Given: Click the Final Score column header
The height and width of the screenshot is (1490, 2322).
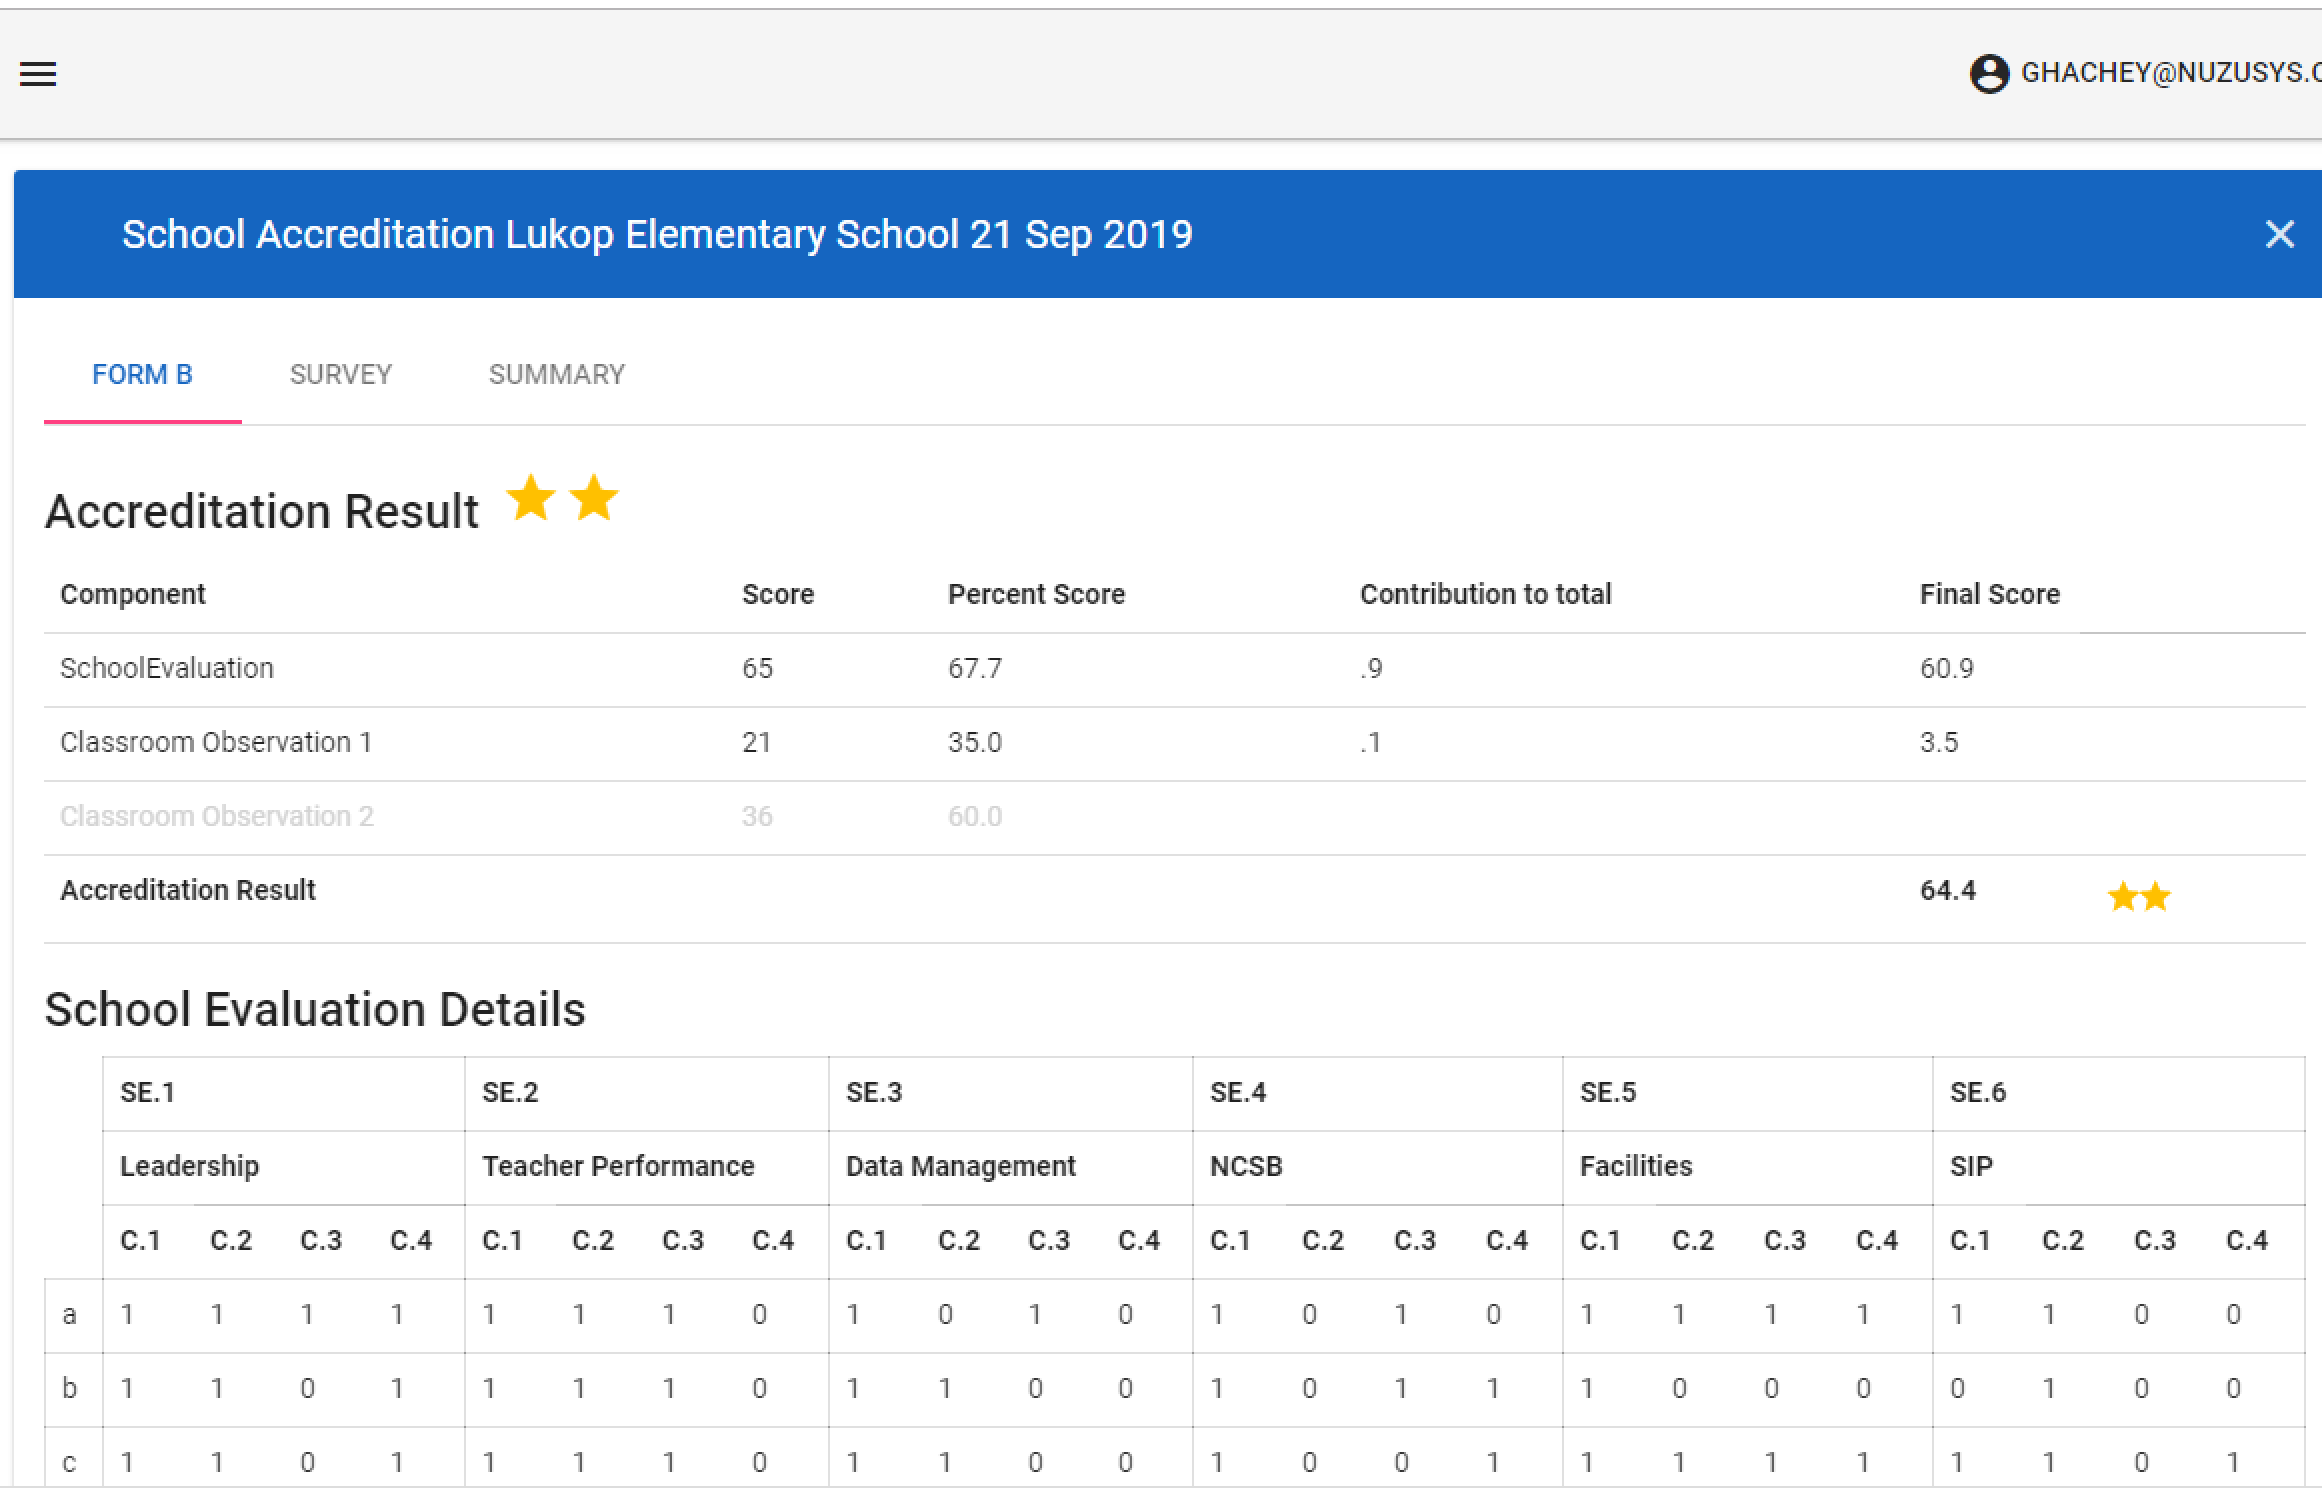Looking at the screenshot, I should (x=1989, y=594).
